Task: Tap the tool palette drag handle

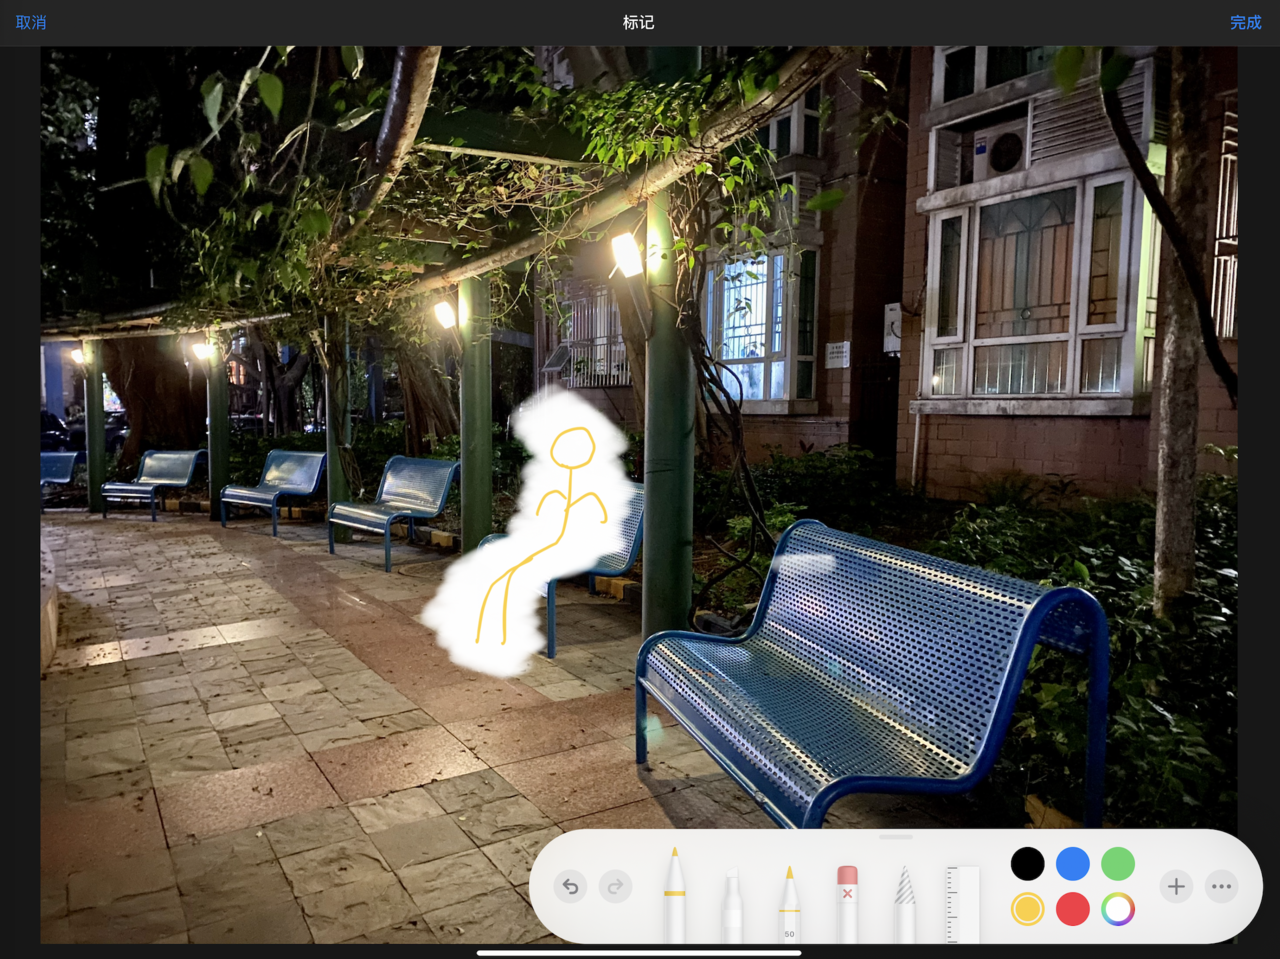Action: coord(896,837)
